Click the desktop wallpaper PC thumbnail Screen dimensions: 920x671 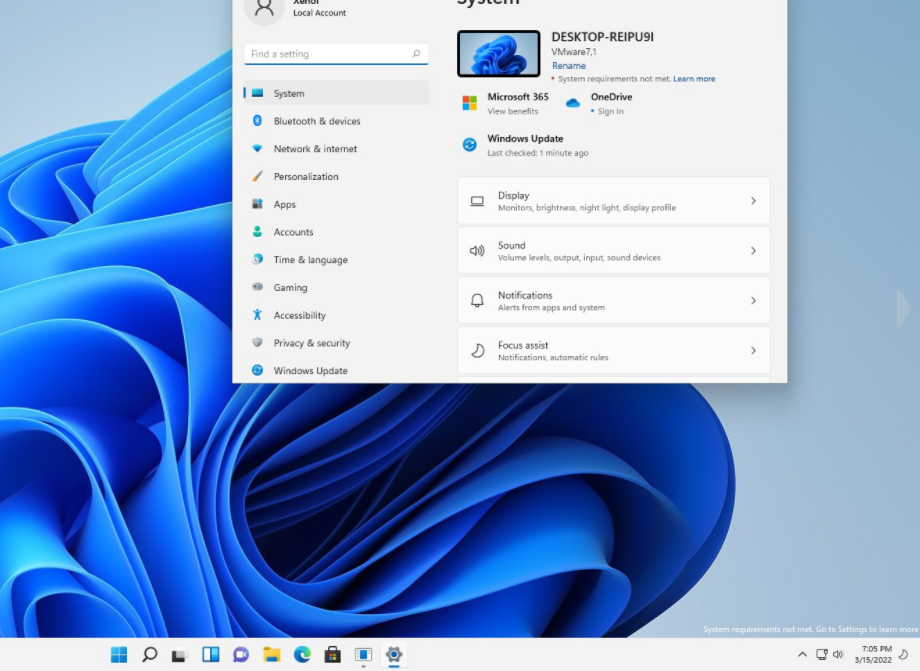pos(499,53)
